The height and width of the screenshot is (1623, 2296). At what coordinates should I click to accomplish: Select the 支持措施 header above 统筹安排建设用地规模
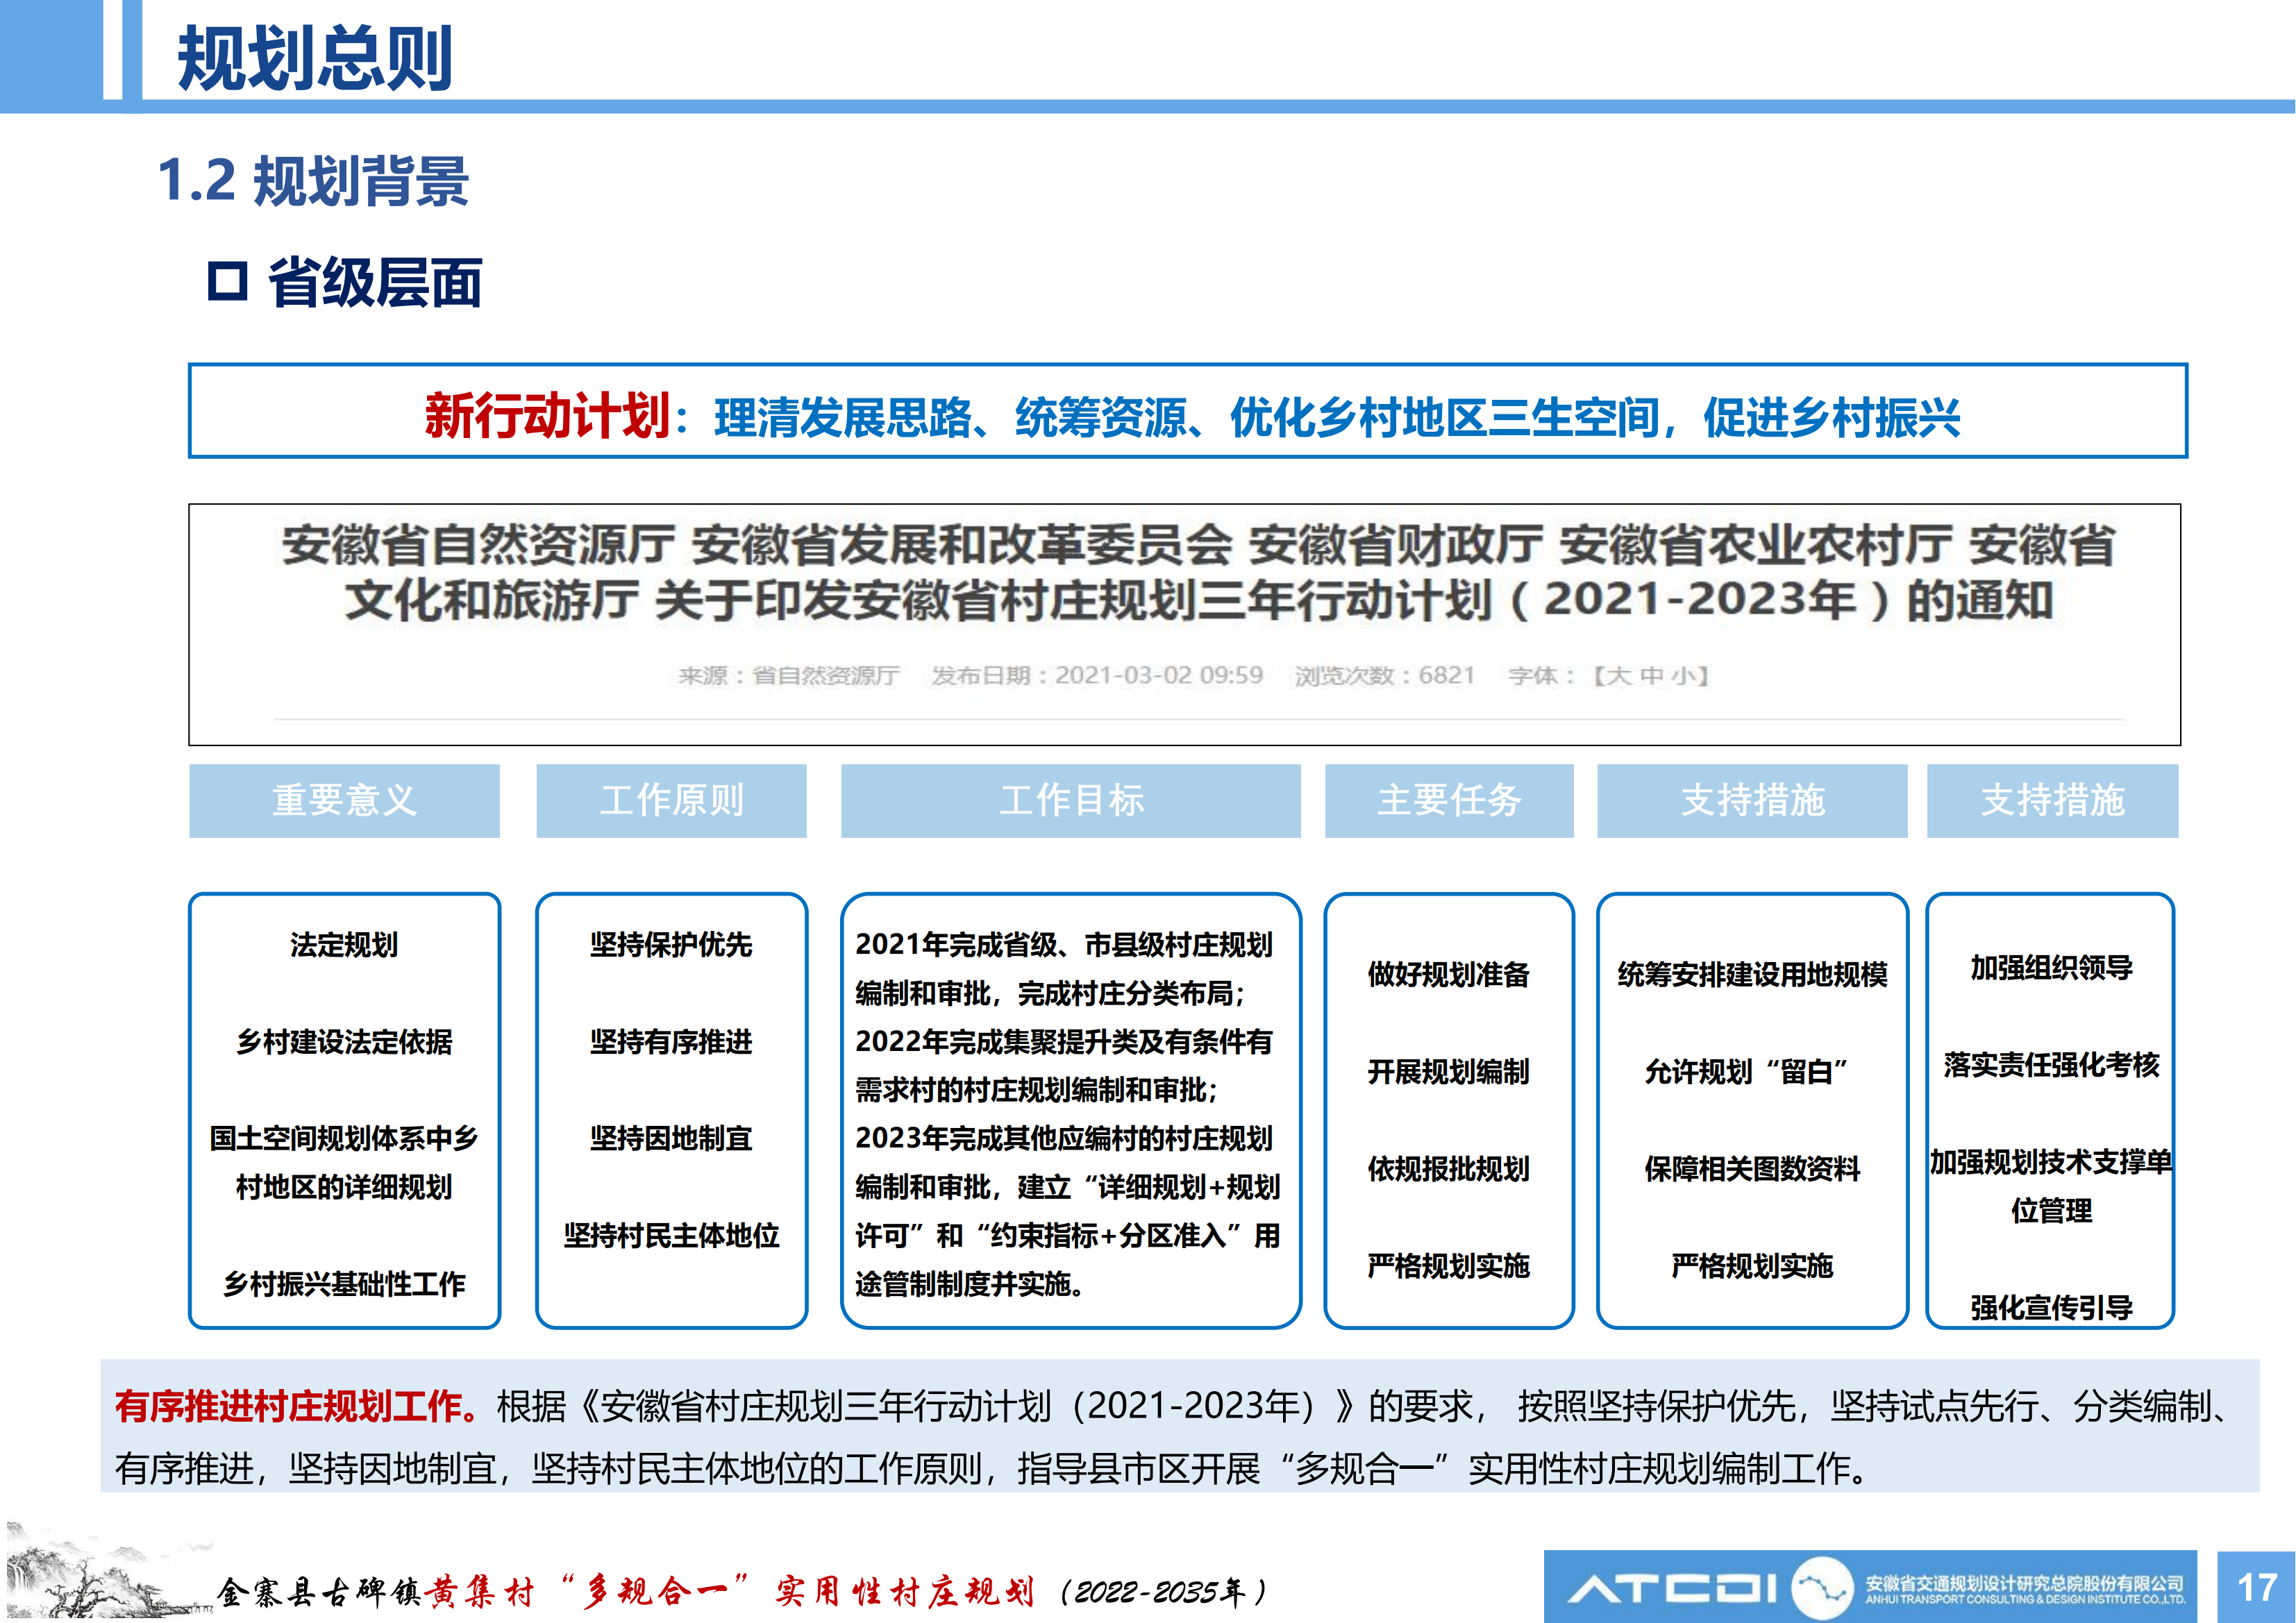(1752, 800)
